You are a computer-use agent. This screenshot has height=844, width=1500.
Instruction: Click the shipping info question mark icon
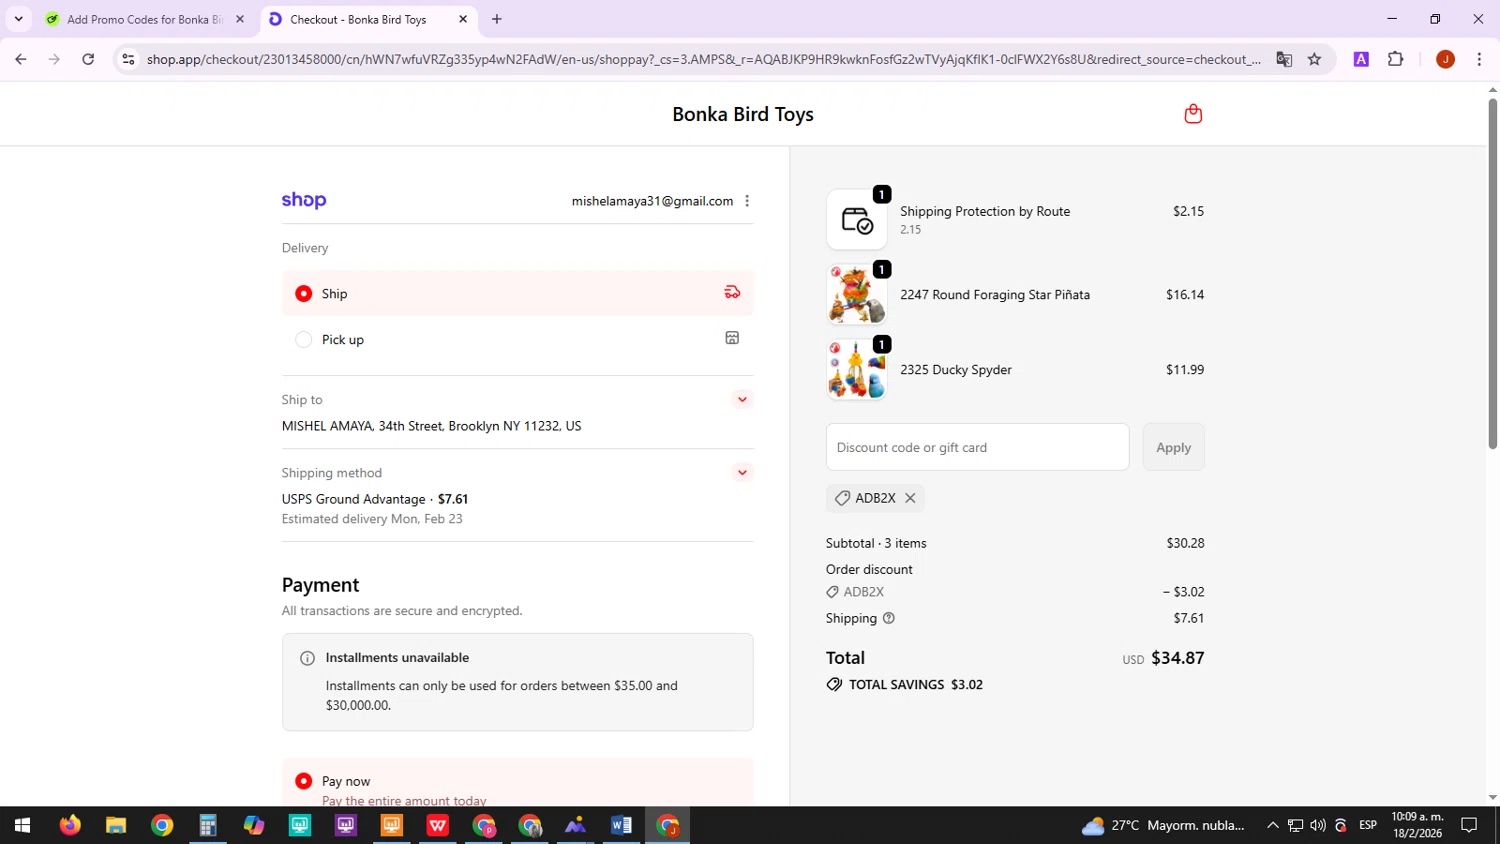click(x=889, y=618)
